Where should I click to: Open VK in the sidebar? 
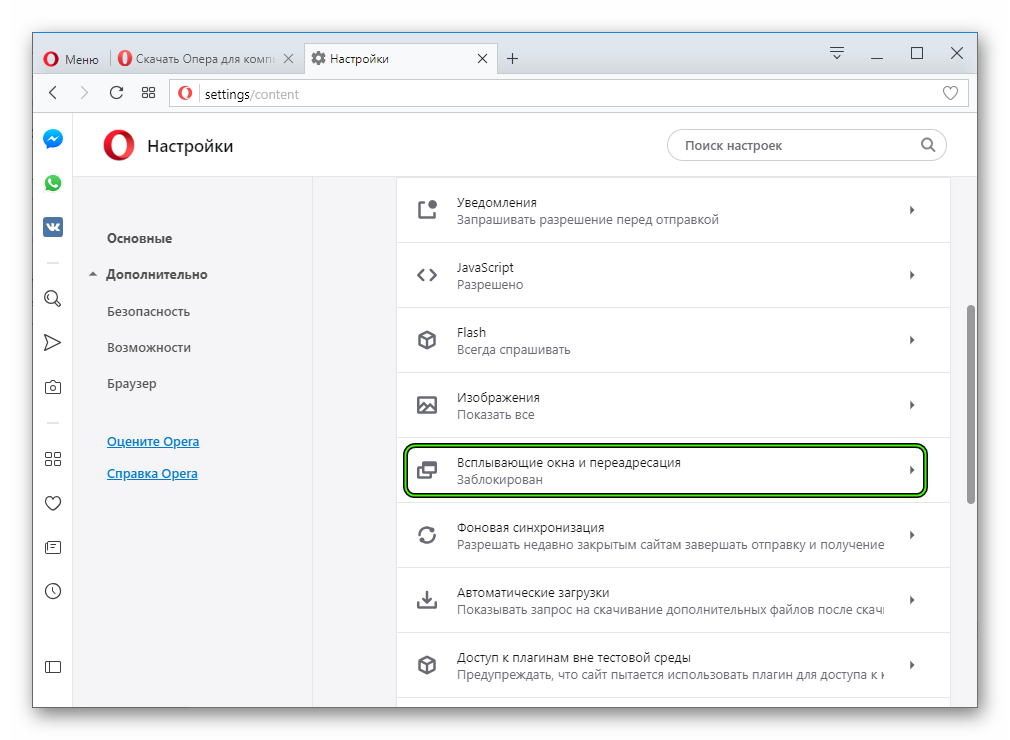pos(53,227)
